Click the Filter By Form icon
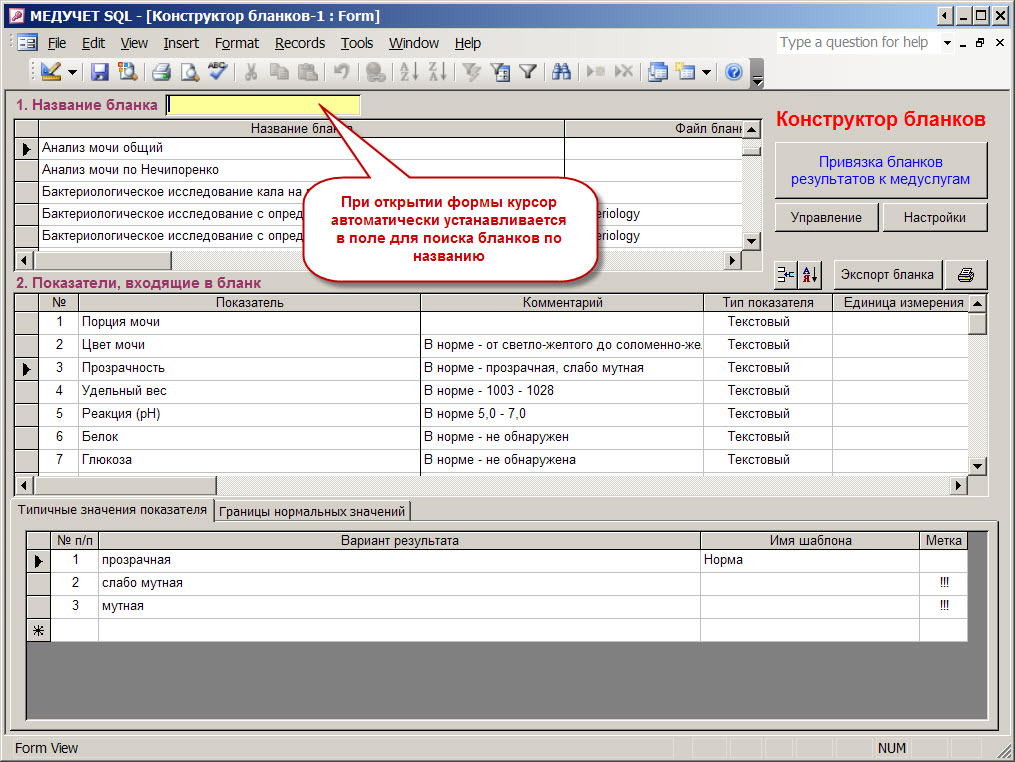The height and width of the screenshot is (762, 1015). [500, 72]
